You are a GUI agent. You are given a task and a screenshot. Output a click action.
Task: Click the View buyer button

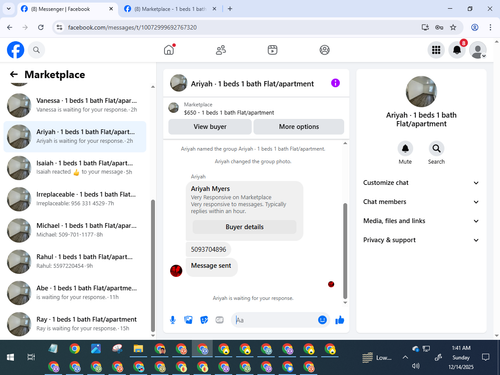(210, 127)
